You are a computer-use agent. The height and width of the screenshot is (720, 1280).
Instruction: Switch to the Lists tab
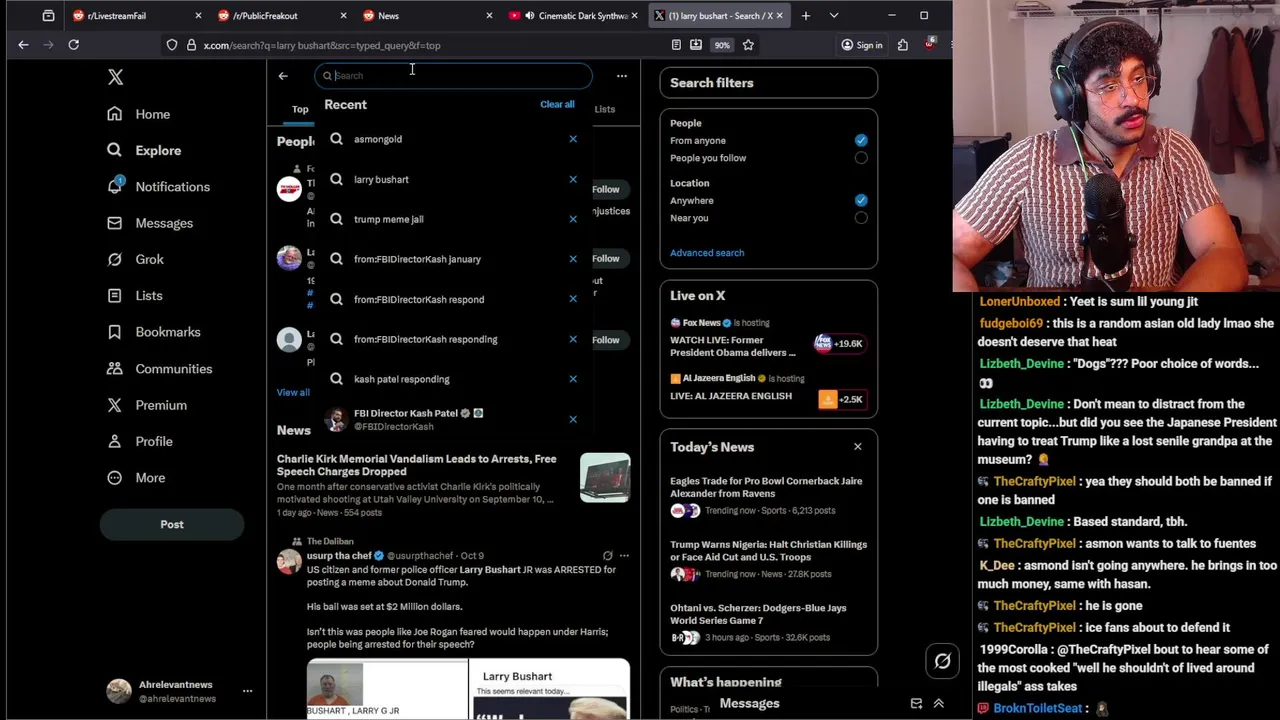coord(605,109)
